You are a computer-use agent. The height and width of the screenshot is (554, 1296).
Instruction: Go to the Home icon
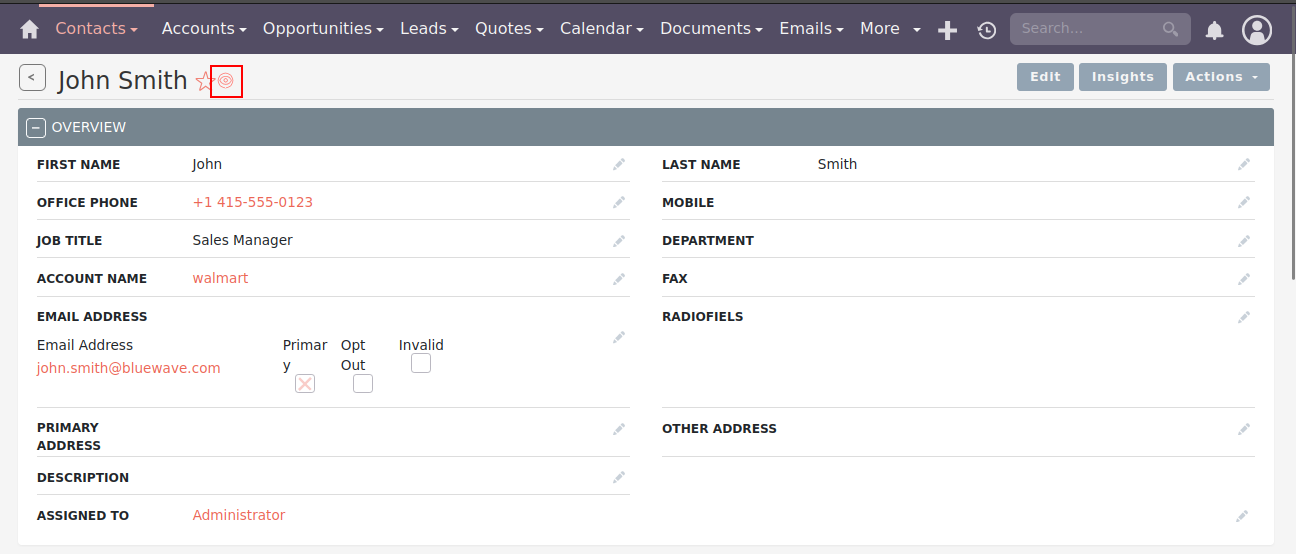[x=30, y=30]
